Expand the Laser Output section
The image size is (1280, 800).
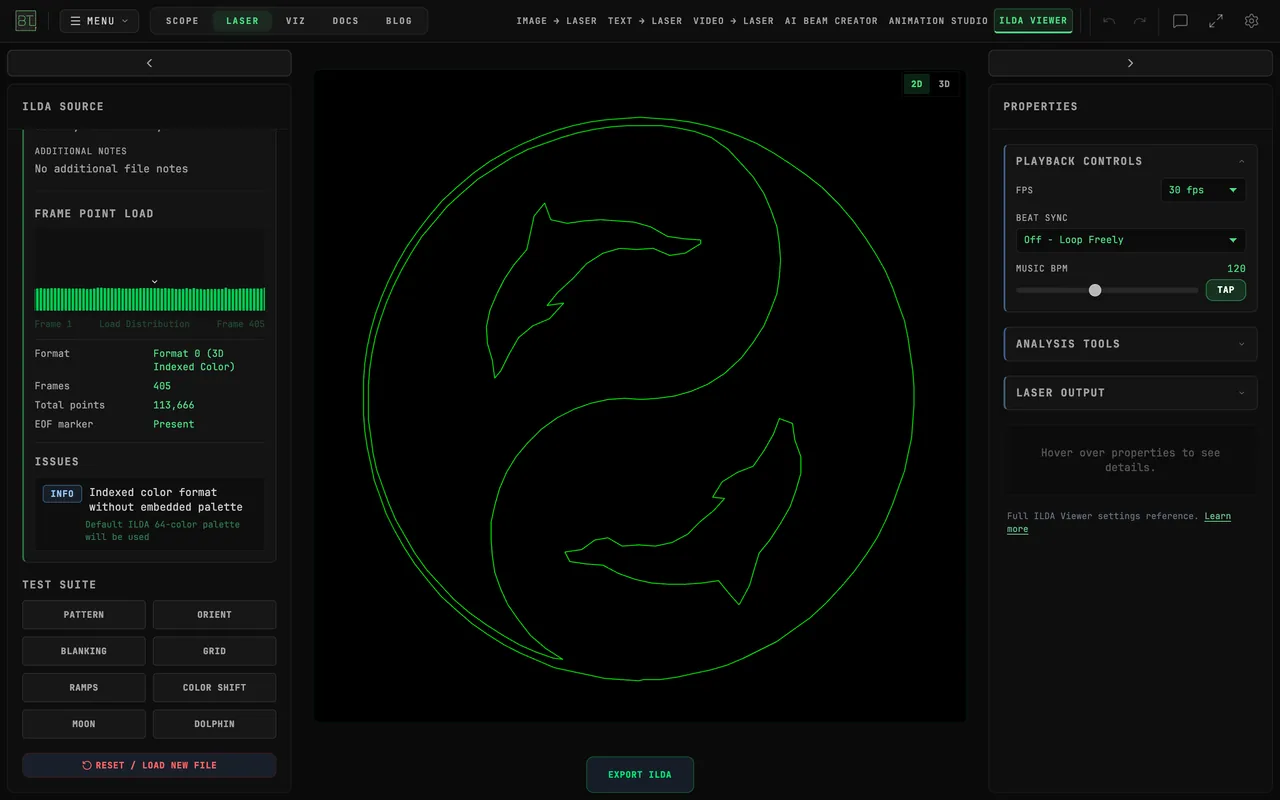click(1131, 393)
